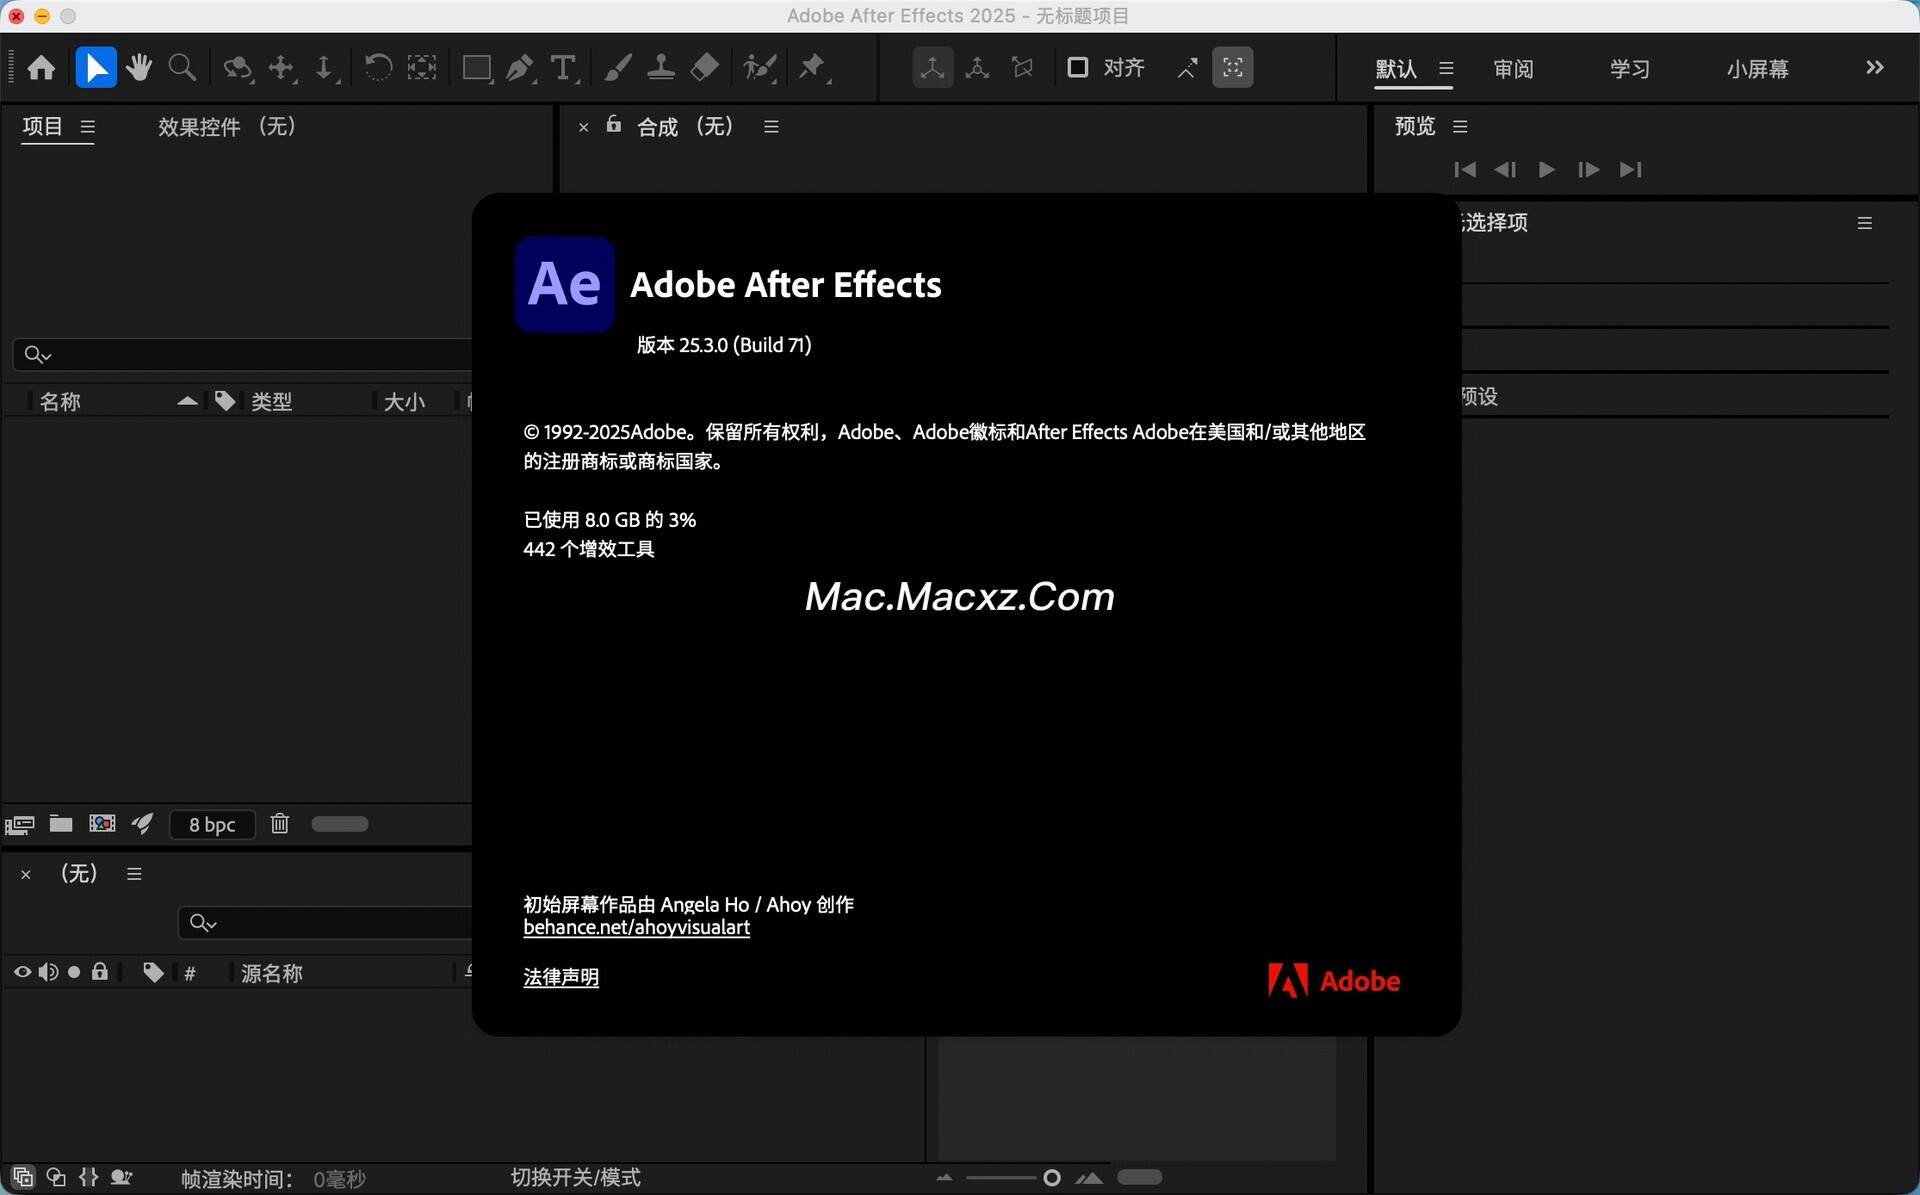Viewport: 1920px width, 1195px height.
Task: Click the project search field
Action: tap(243, 354)
